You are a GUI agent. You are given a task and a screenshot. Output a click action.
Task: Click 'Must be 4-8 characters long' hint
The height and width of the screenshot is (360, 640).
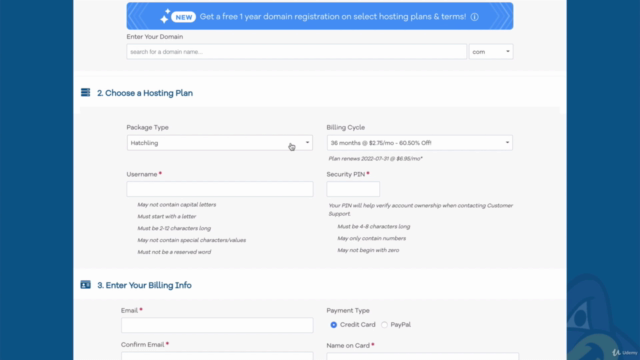374,227
